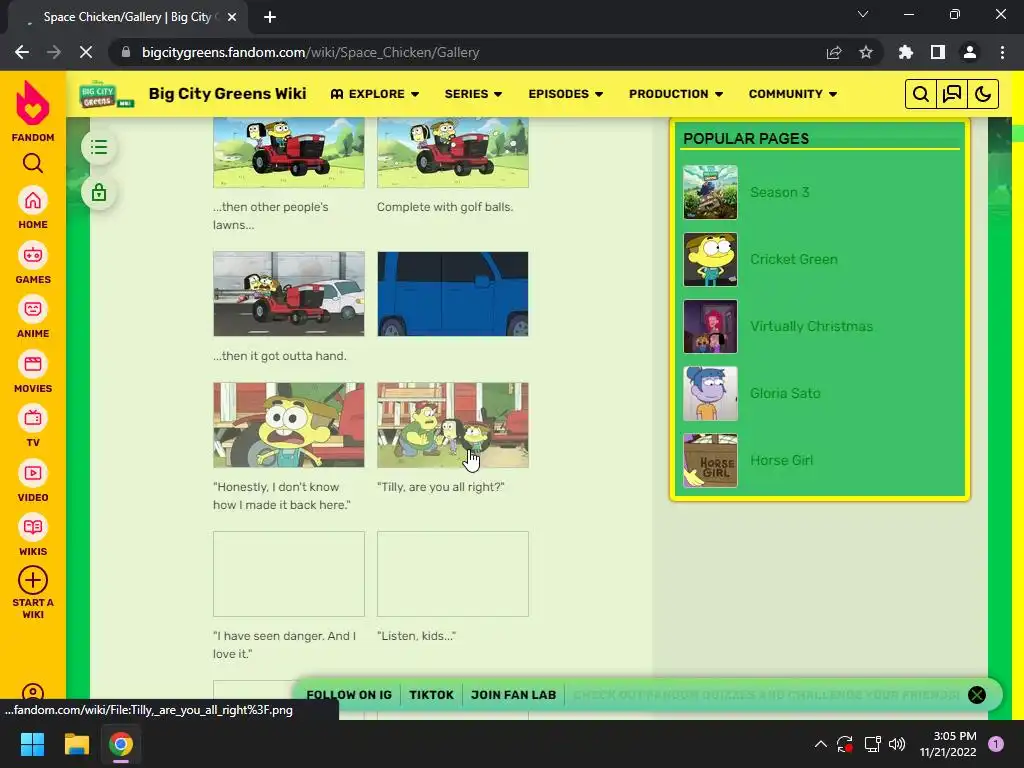1024x768 pixels.
Task: Click Horse Girl thumbnail in Popular Pages
Action: [711, 460]
